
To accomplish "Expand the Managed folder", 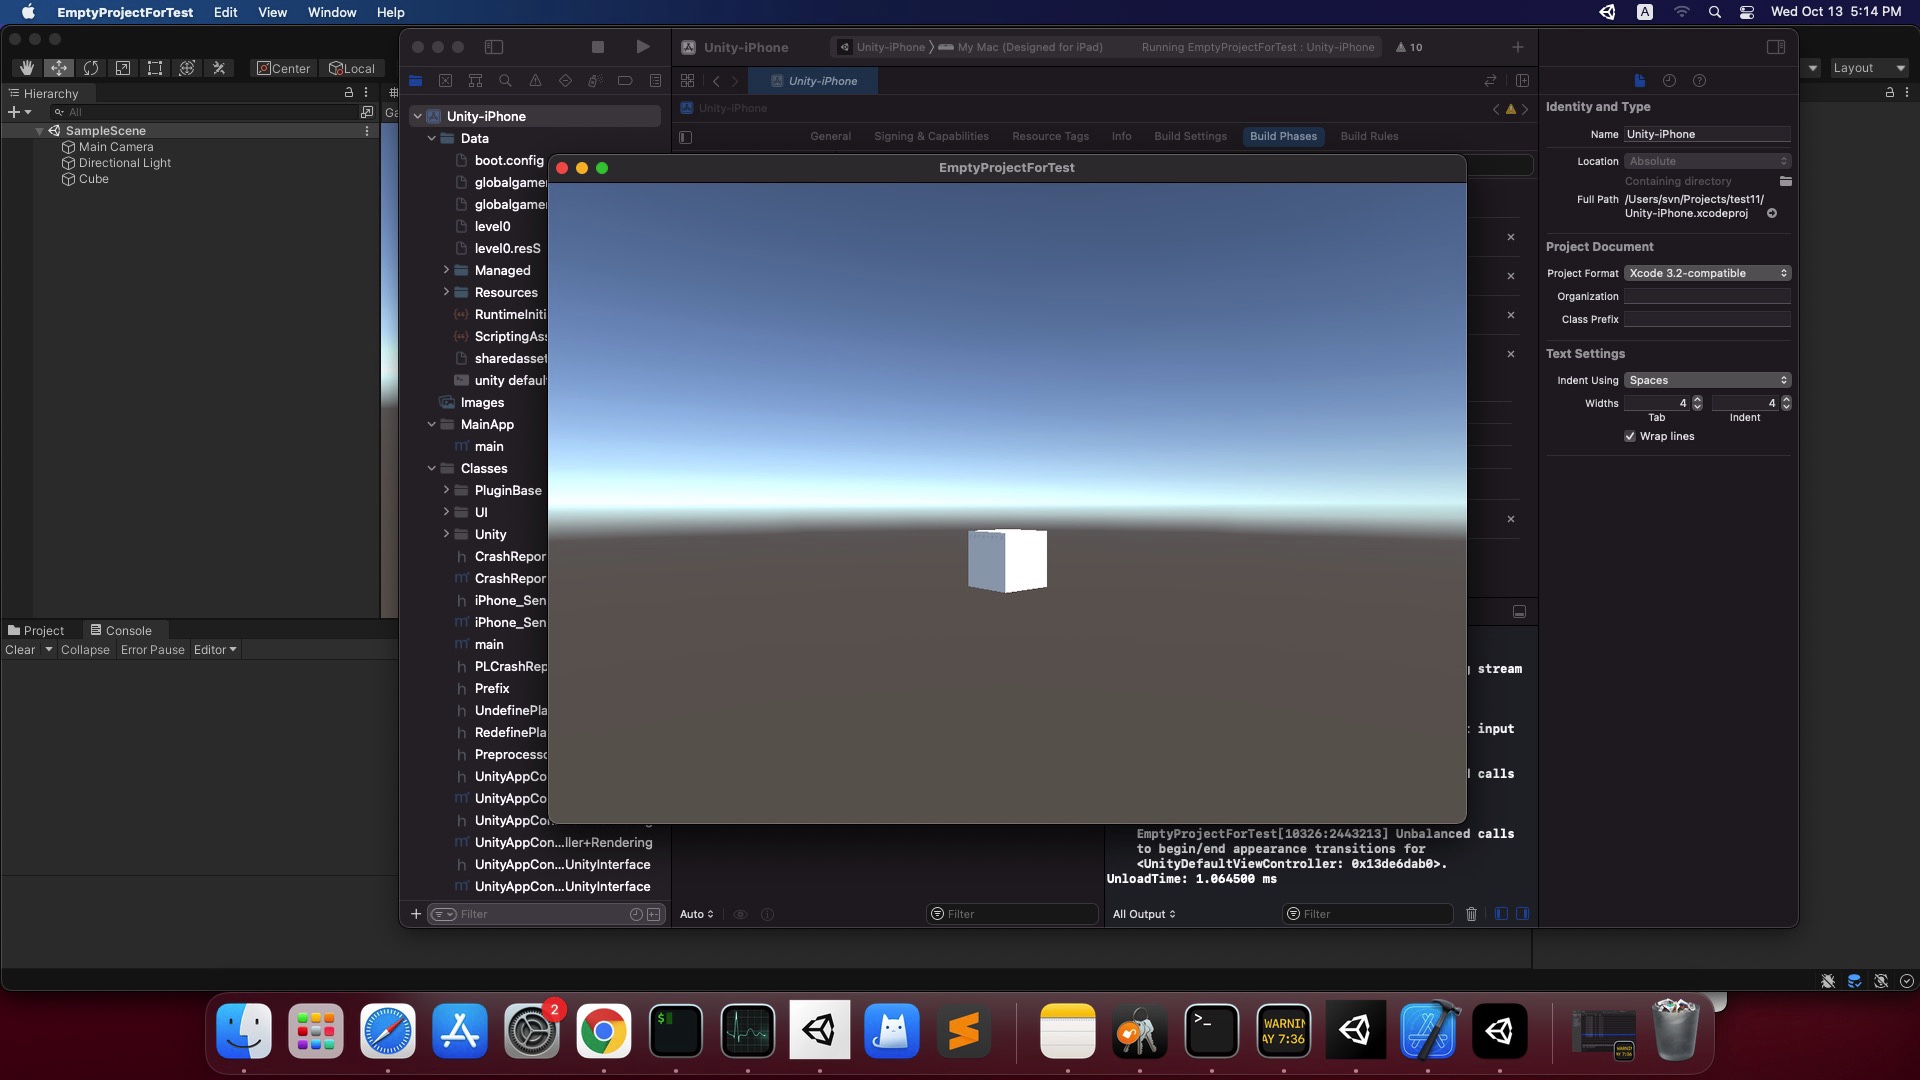I will pos(446,270).
